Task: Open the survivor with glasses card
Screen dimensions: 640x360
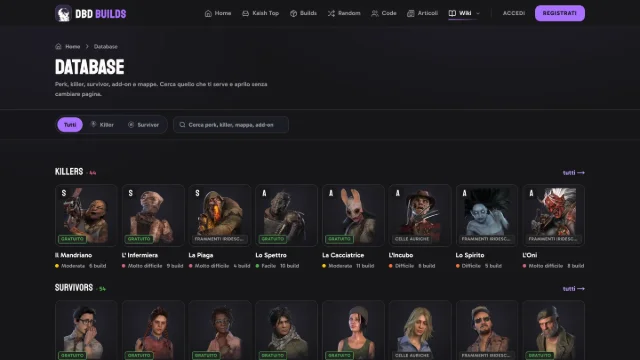Action: click(86, 330)
